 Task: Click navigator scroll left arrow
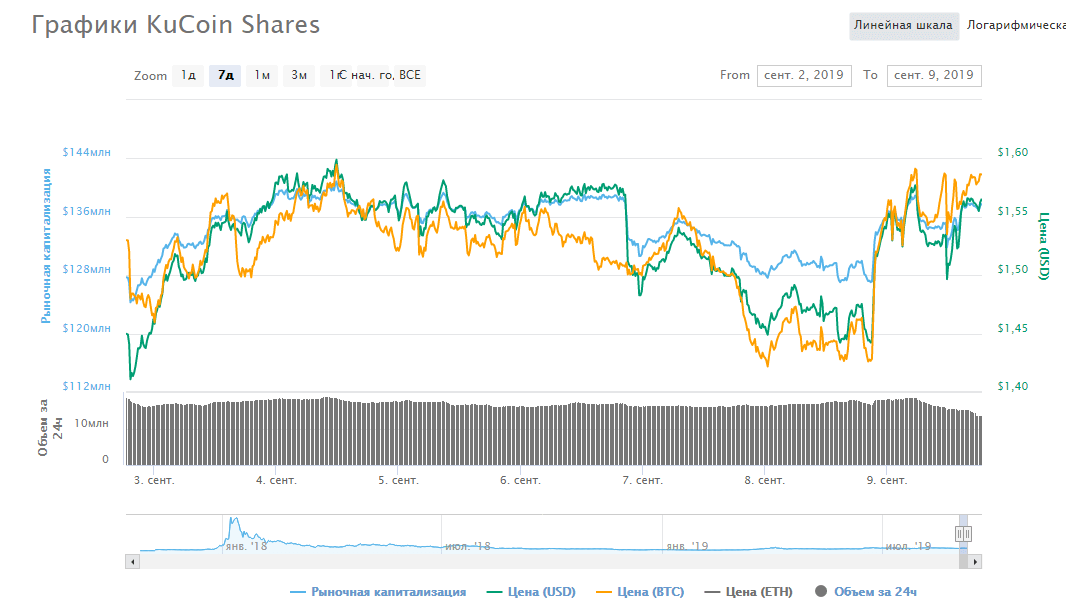point(133,562)
